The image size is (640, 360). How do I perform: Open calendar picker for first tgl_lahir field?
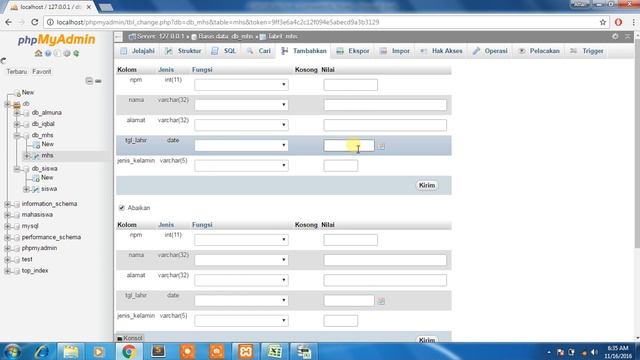coord(381,146)
